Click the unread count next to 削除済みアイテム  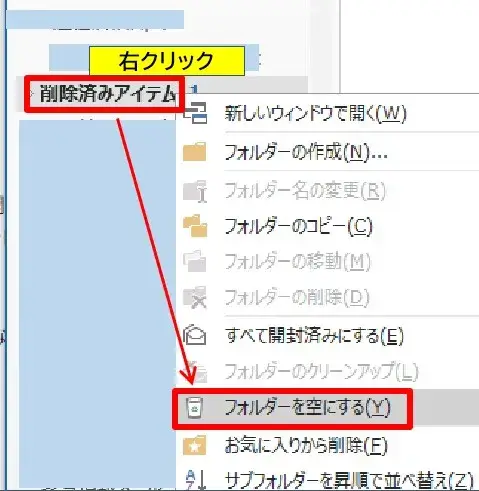(194, 89)
